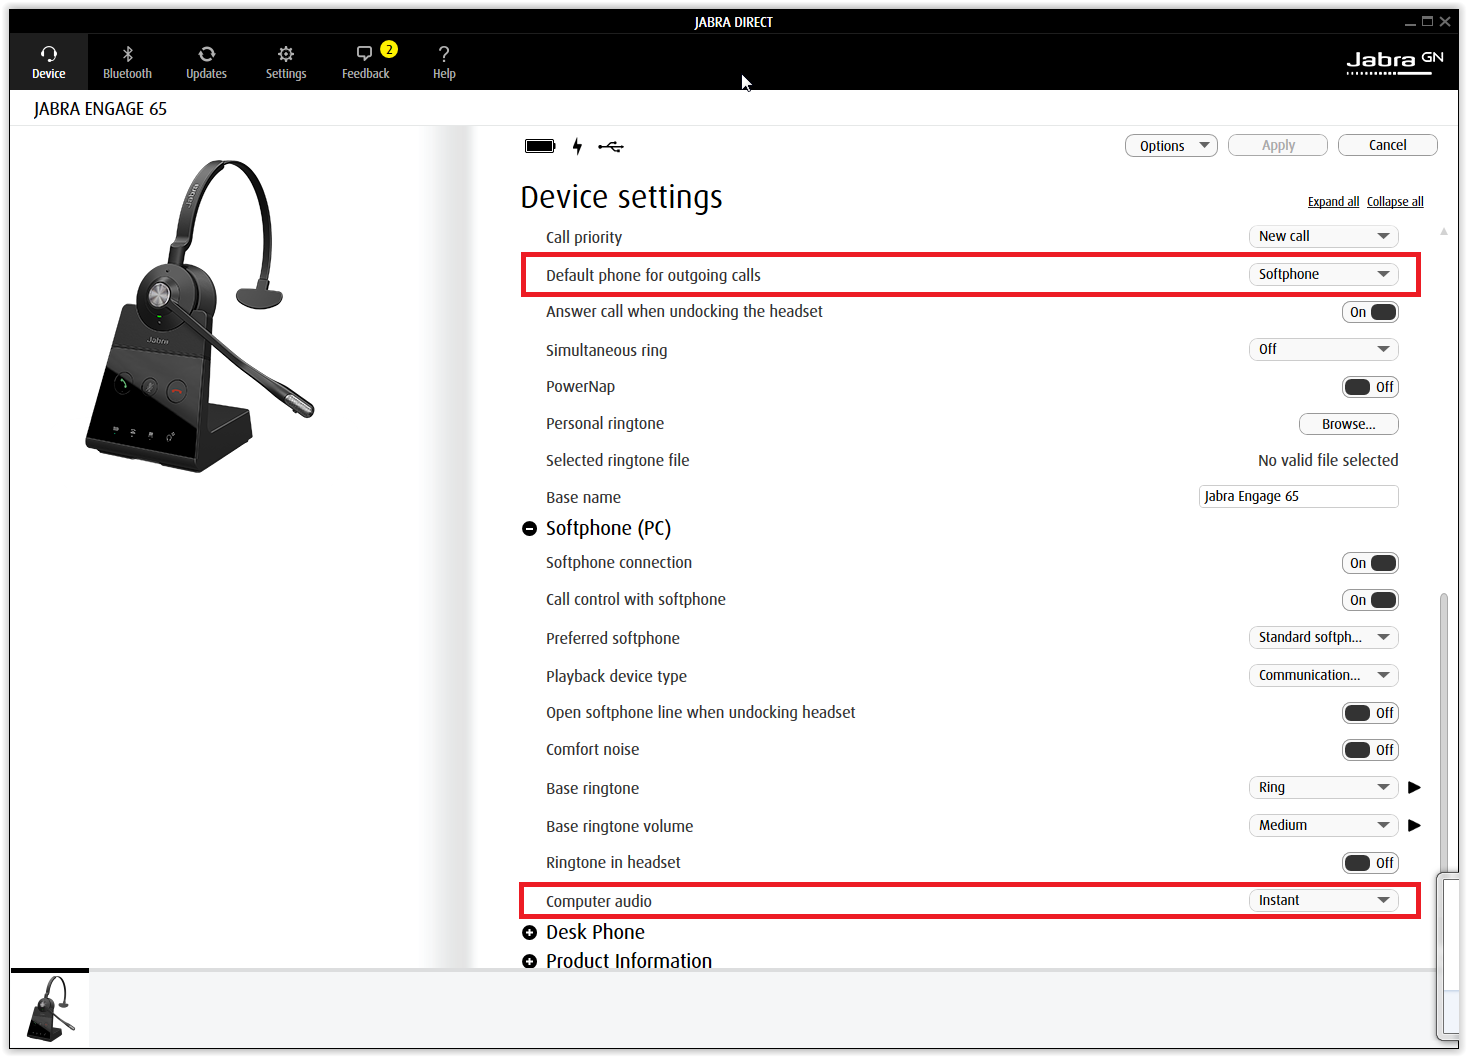Open the Computer audio dropdown
The height and width of the screenshot is (1057, 1467).
tap(1323, 900)
